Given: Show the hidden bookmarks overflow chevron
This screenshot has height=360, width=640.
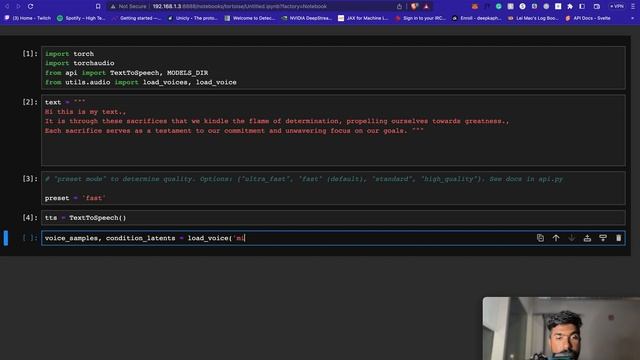Looking at the screenshot, I should click(x=632, y=18).
